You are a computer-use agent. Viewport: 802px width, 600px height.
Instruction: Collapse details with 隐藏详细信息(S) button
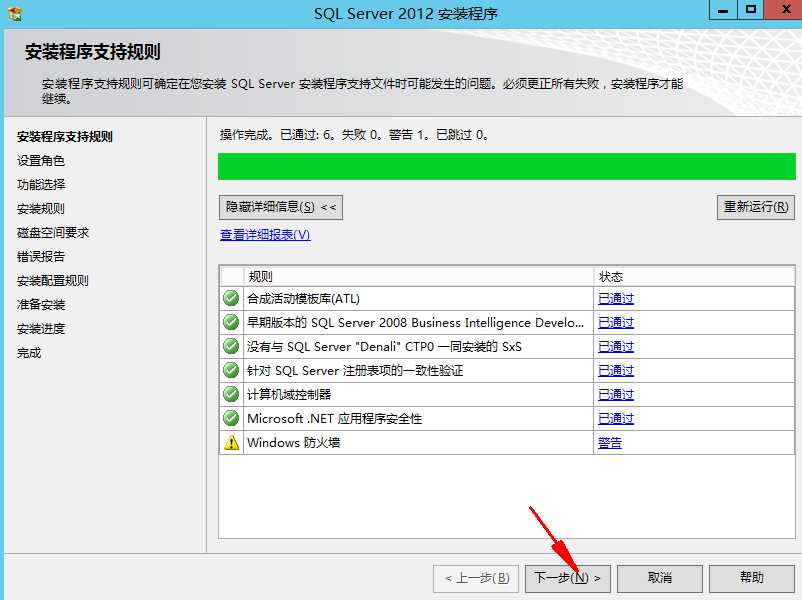281,207
